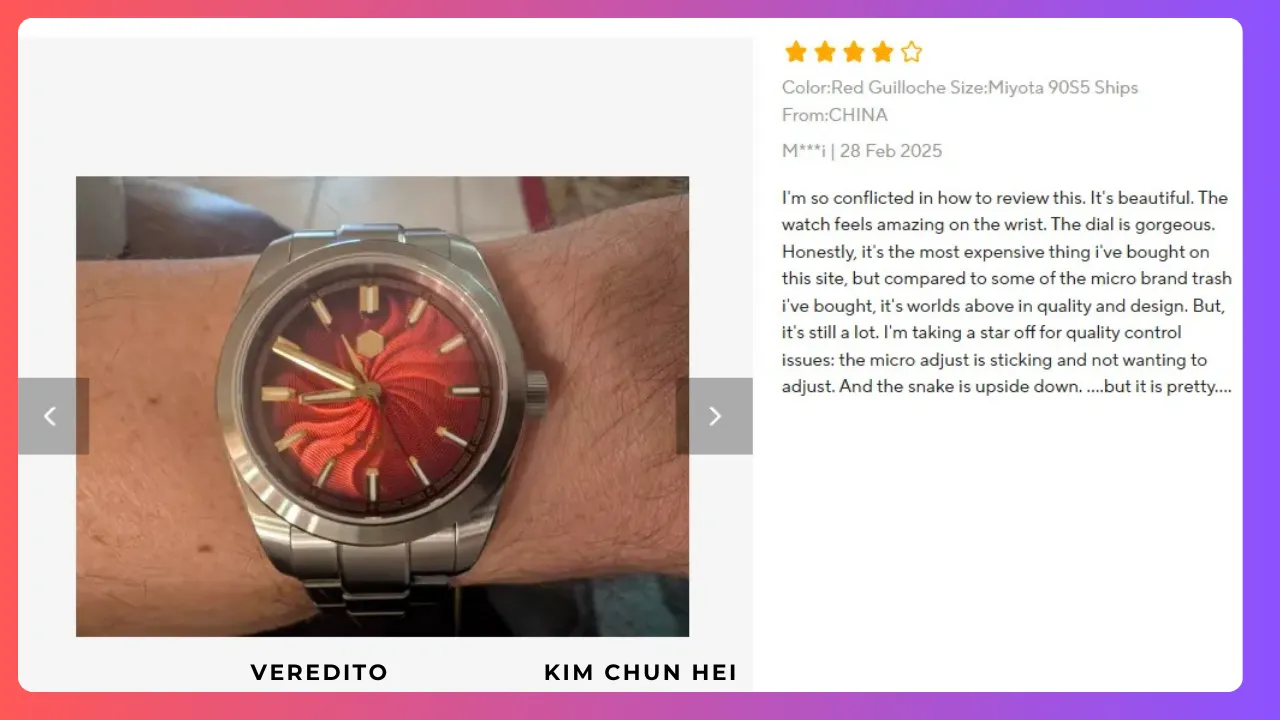Advance to the next review photo arrow
1280x720 pixels.
(x=714, y=416)
